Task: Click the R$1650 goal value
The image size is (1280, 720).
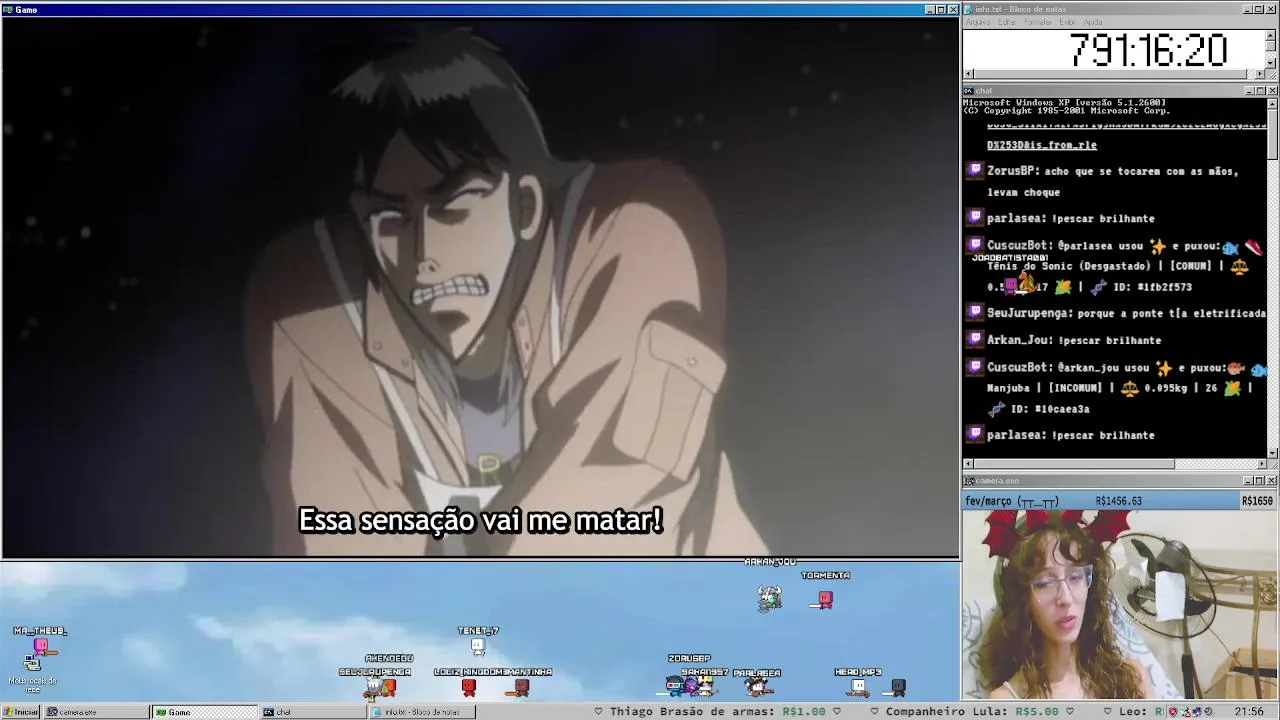Action: [1257, 501]
